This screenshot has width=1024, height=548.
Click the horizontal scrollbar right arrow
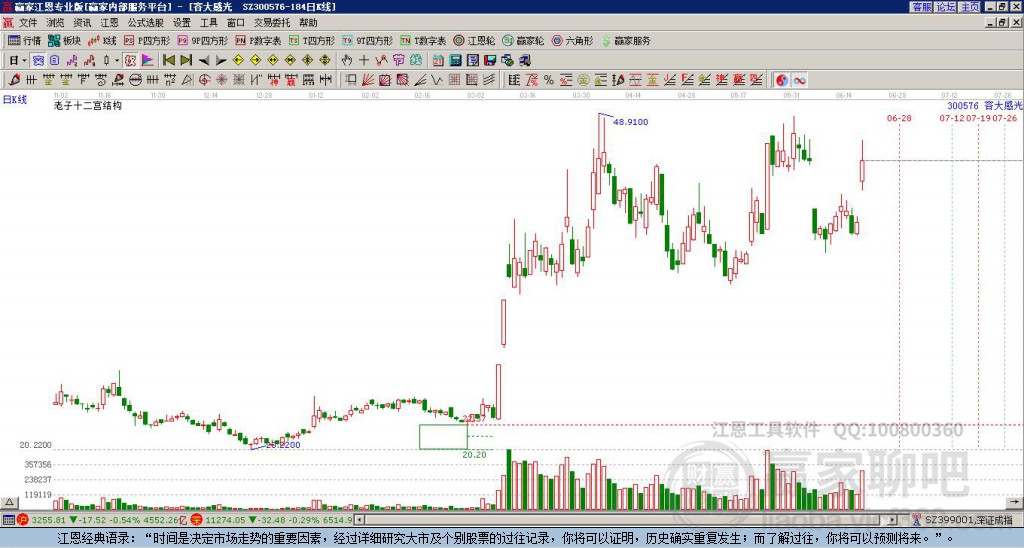(893, 520)
